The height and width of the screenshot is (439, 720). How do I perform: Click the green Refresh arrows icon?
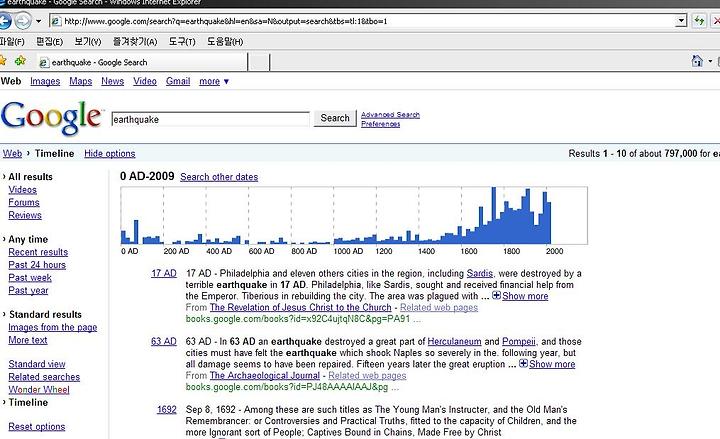pos(699,21)
